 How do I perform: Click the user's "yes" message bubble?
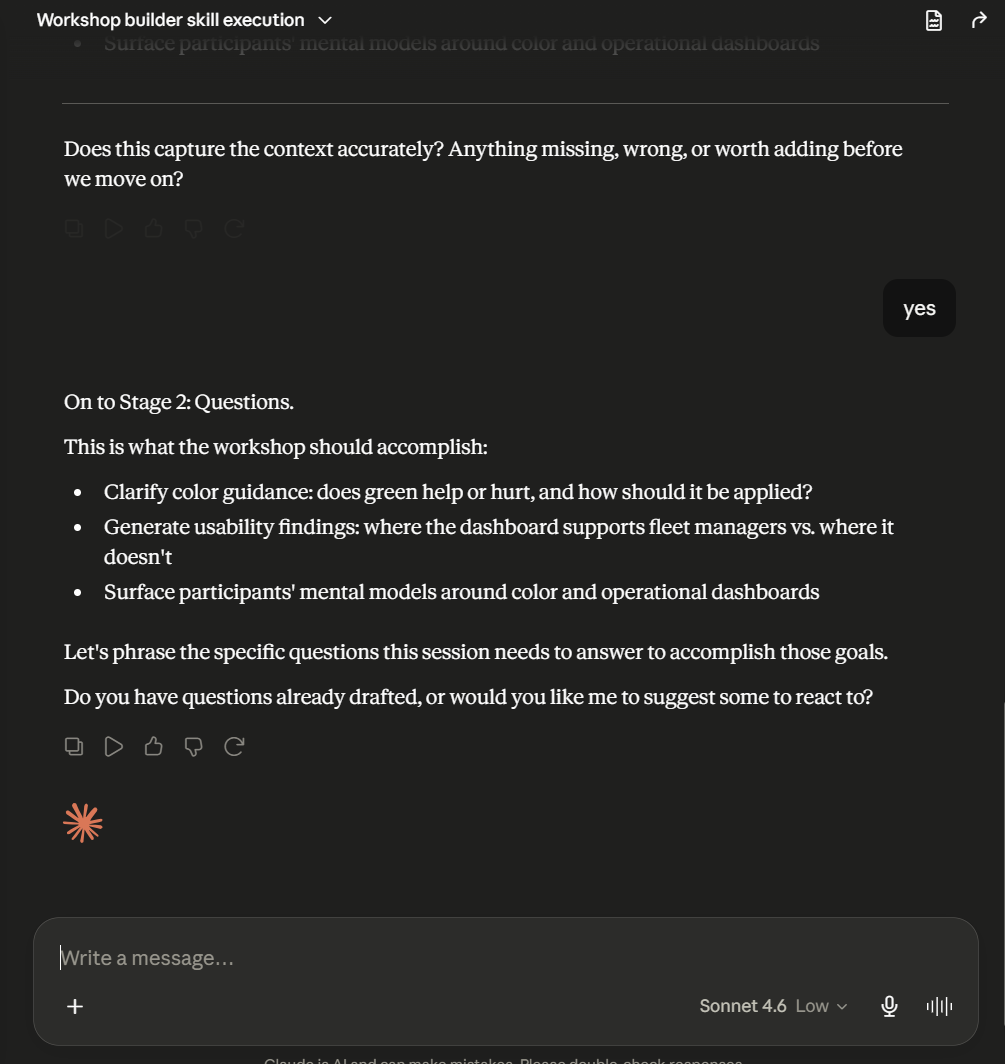(x=919, y=308)
